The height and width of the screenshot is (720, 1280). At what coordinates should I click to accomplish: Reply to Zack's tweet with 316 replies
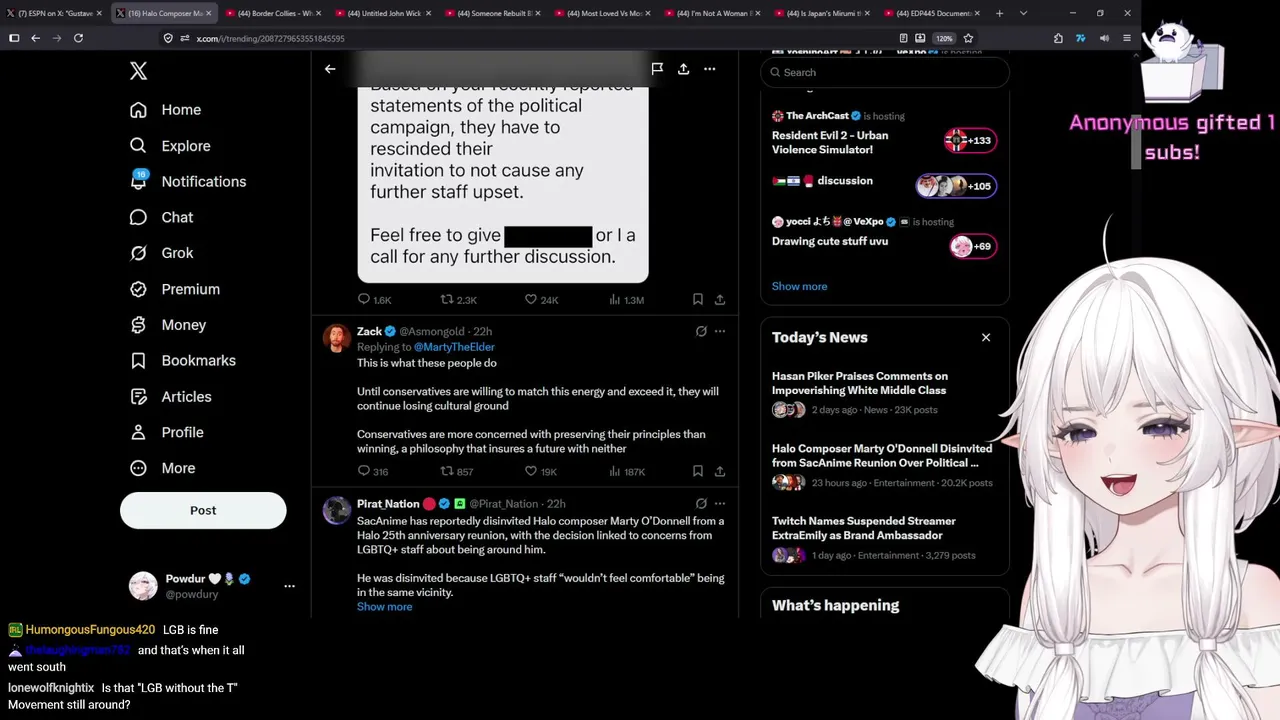pyautogui.click(x=364, y=471)
